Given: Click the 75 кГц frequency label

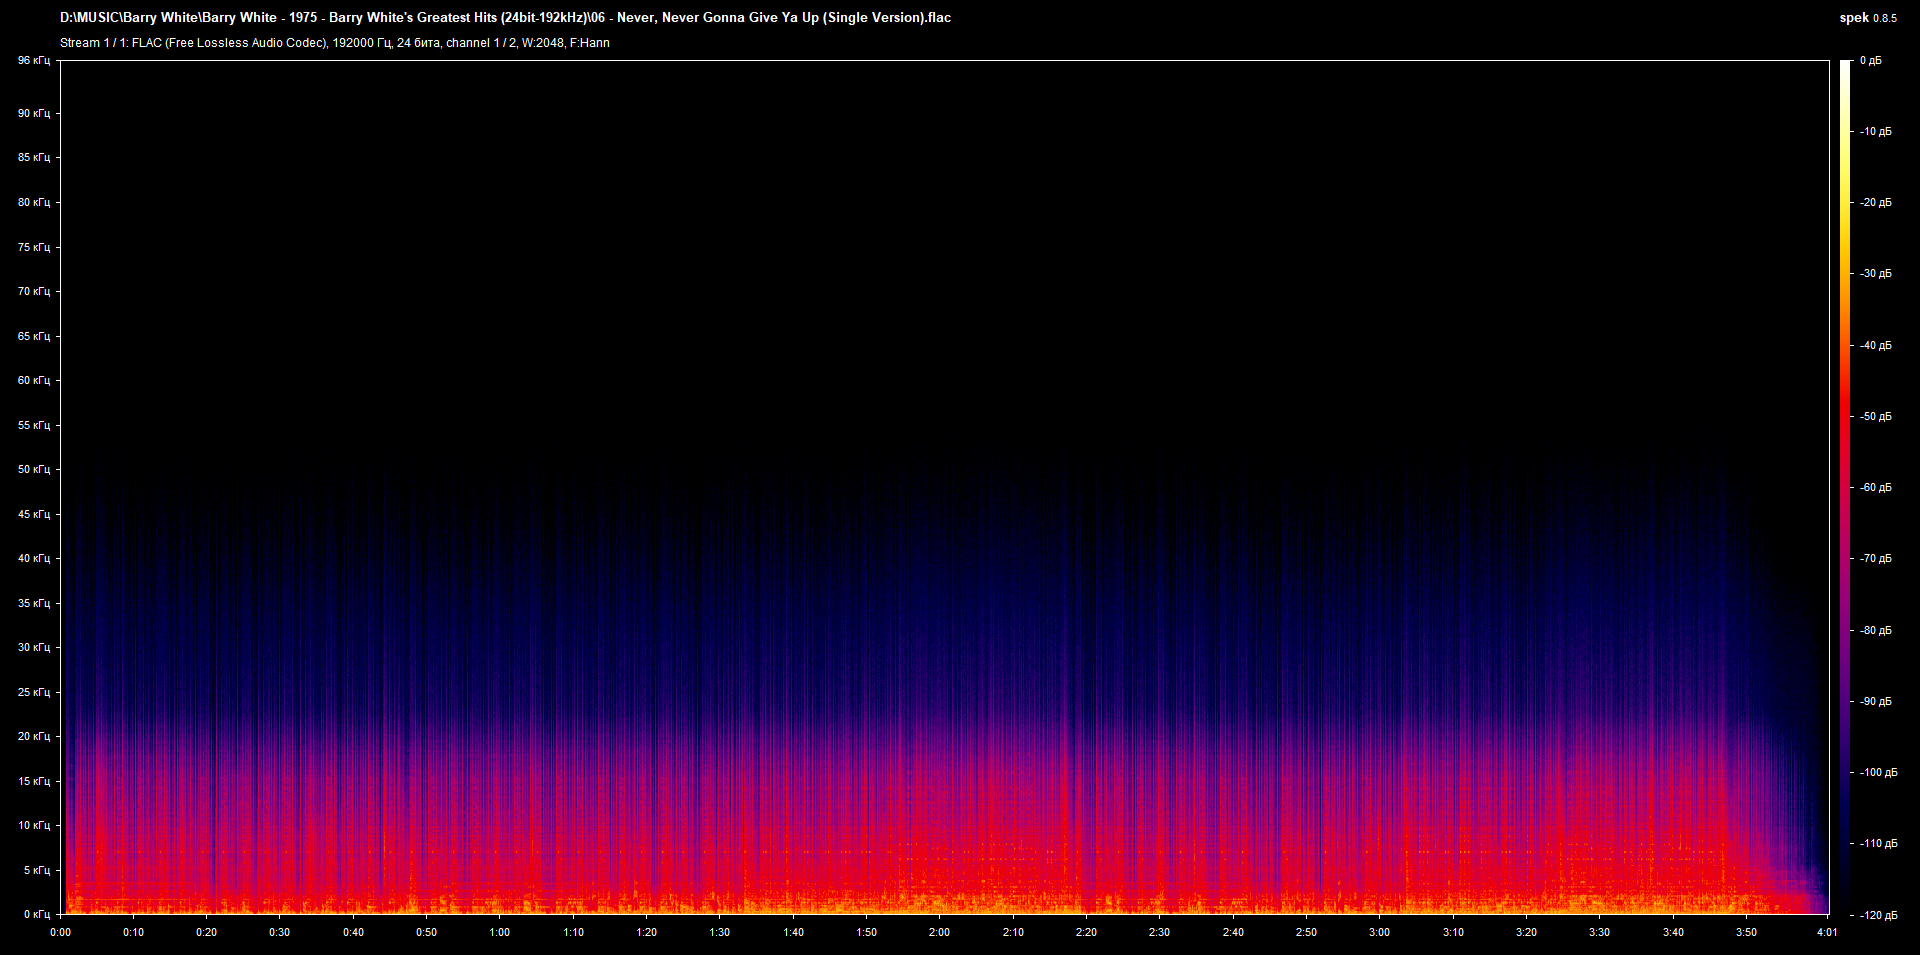Looking at the screenshot, I should (34, 247).
